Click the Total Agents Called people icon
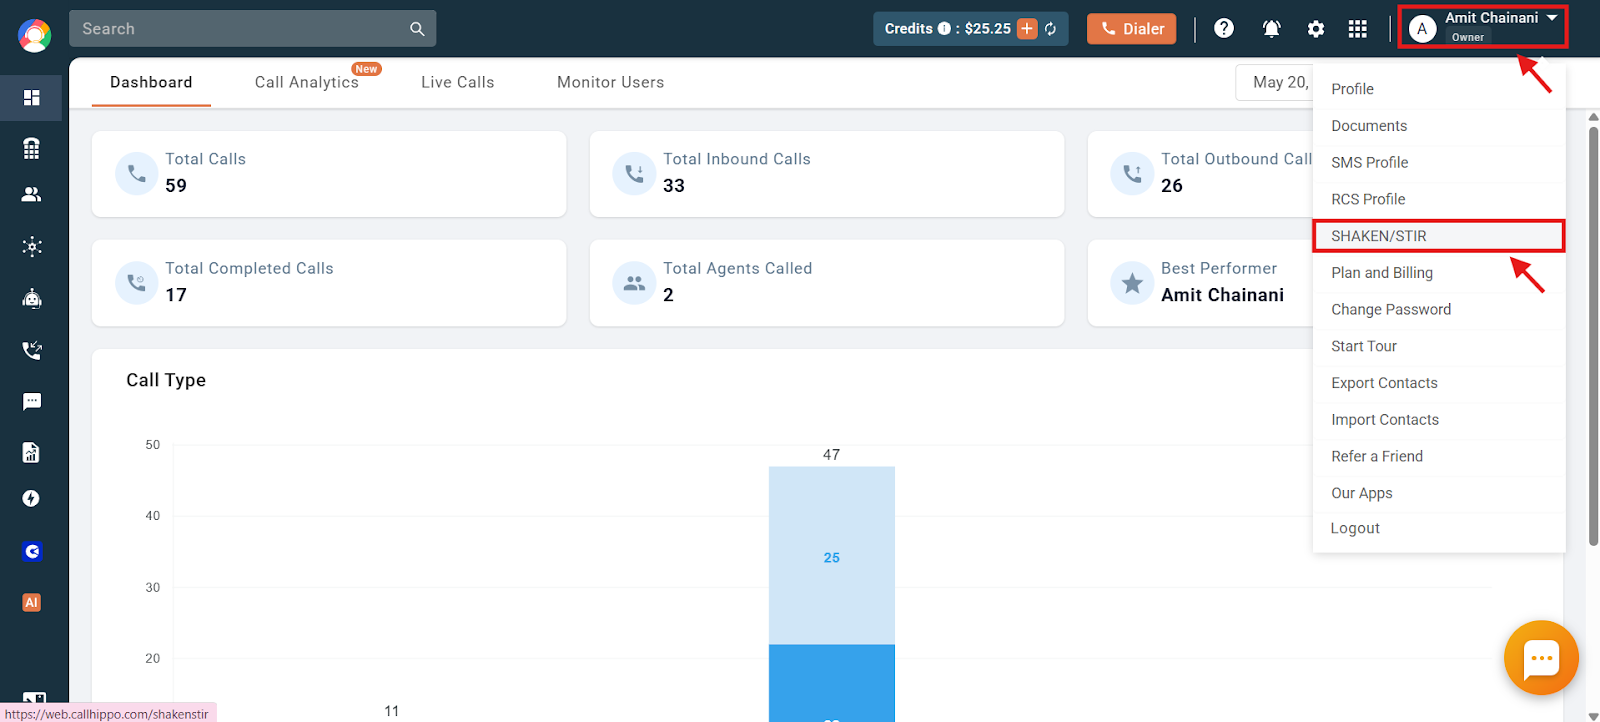The height and width of the screenshot is (722, 1600). (634, 283)
